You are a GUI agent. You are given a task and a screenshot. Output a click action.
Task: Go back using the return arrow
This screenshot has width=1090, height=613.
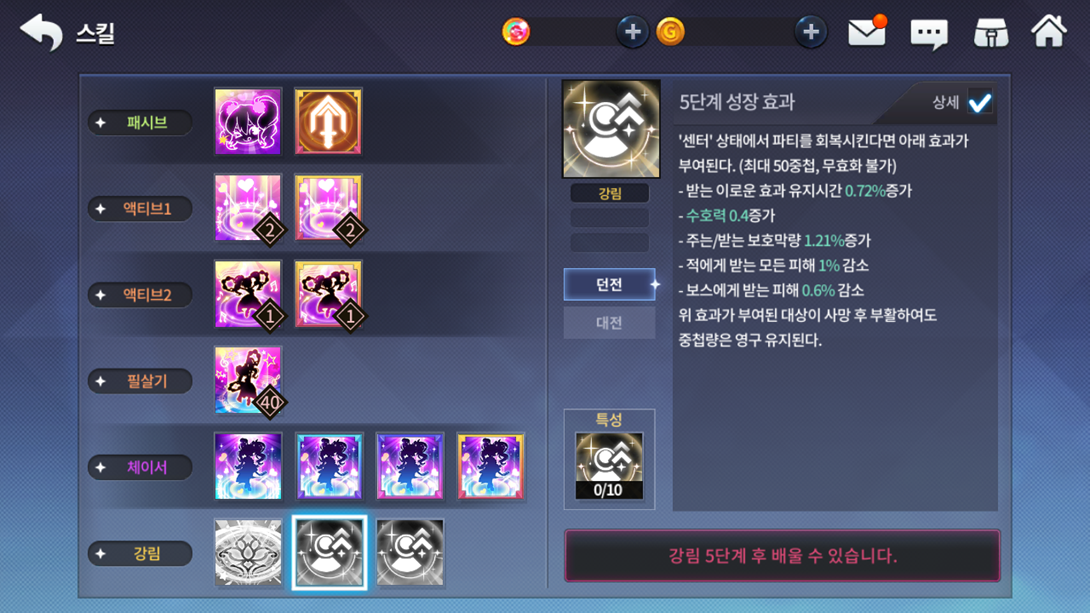42,32
